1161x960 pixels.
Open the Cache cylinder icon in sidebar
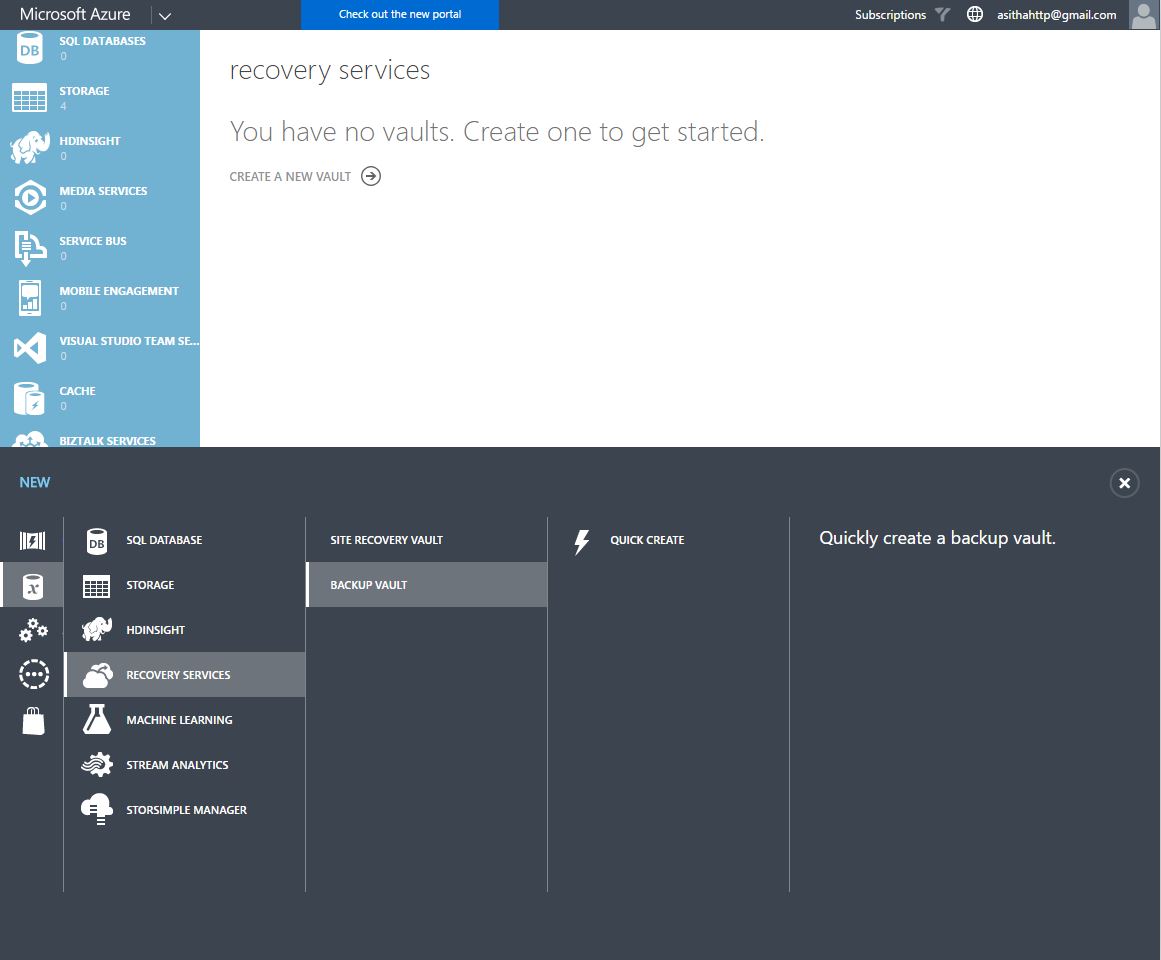coord(30,398)
